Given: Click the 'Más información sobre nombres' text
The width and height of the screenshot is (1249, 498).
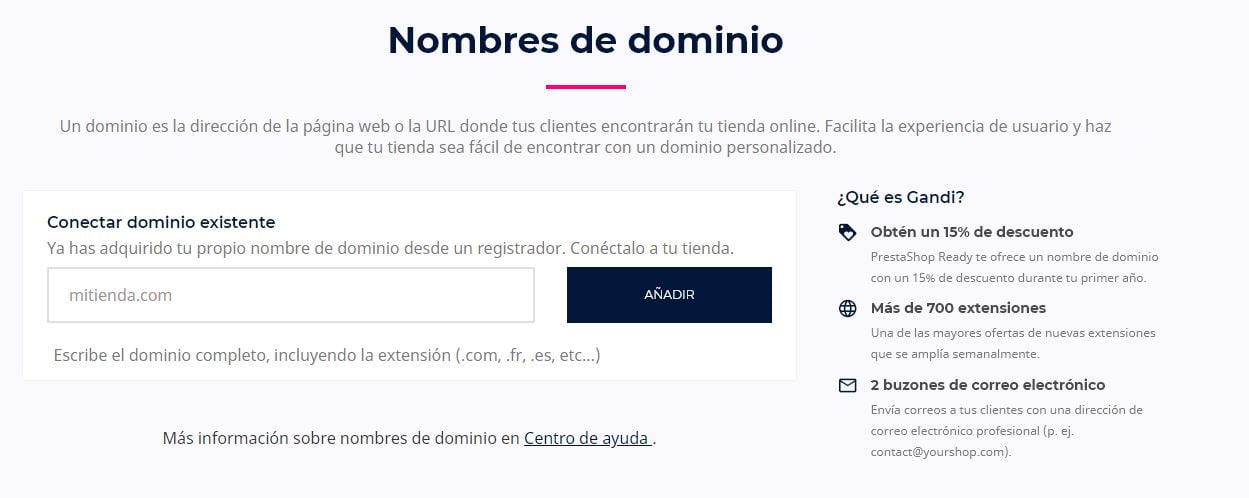Looking at the screenshot, I should pos(342,438).
